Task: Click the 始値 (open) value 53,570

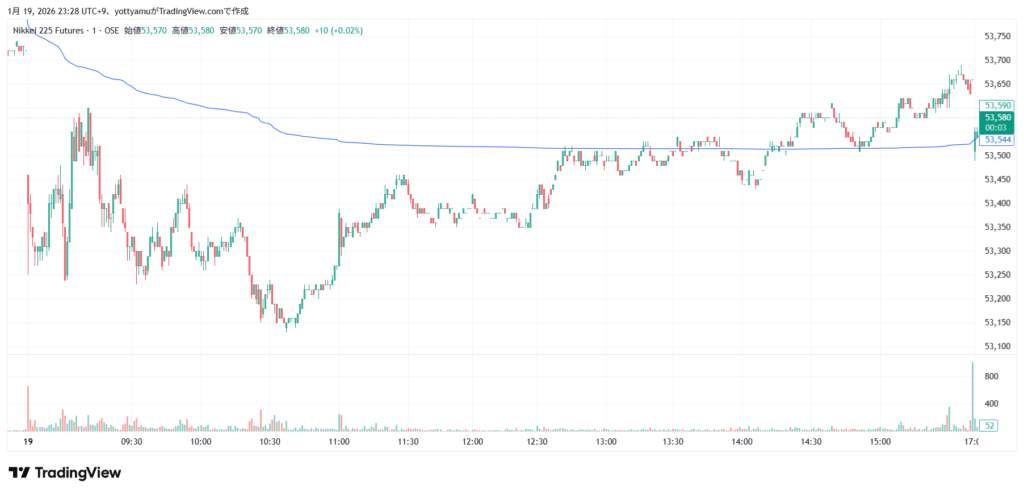Action: point(153,31)
